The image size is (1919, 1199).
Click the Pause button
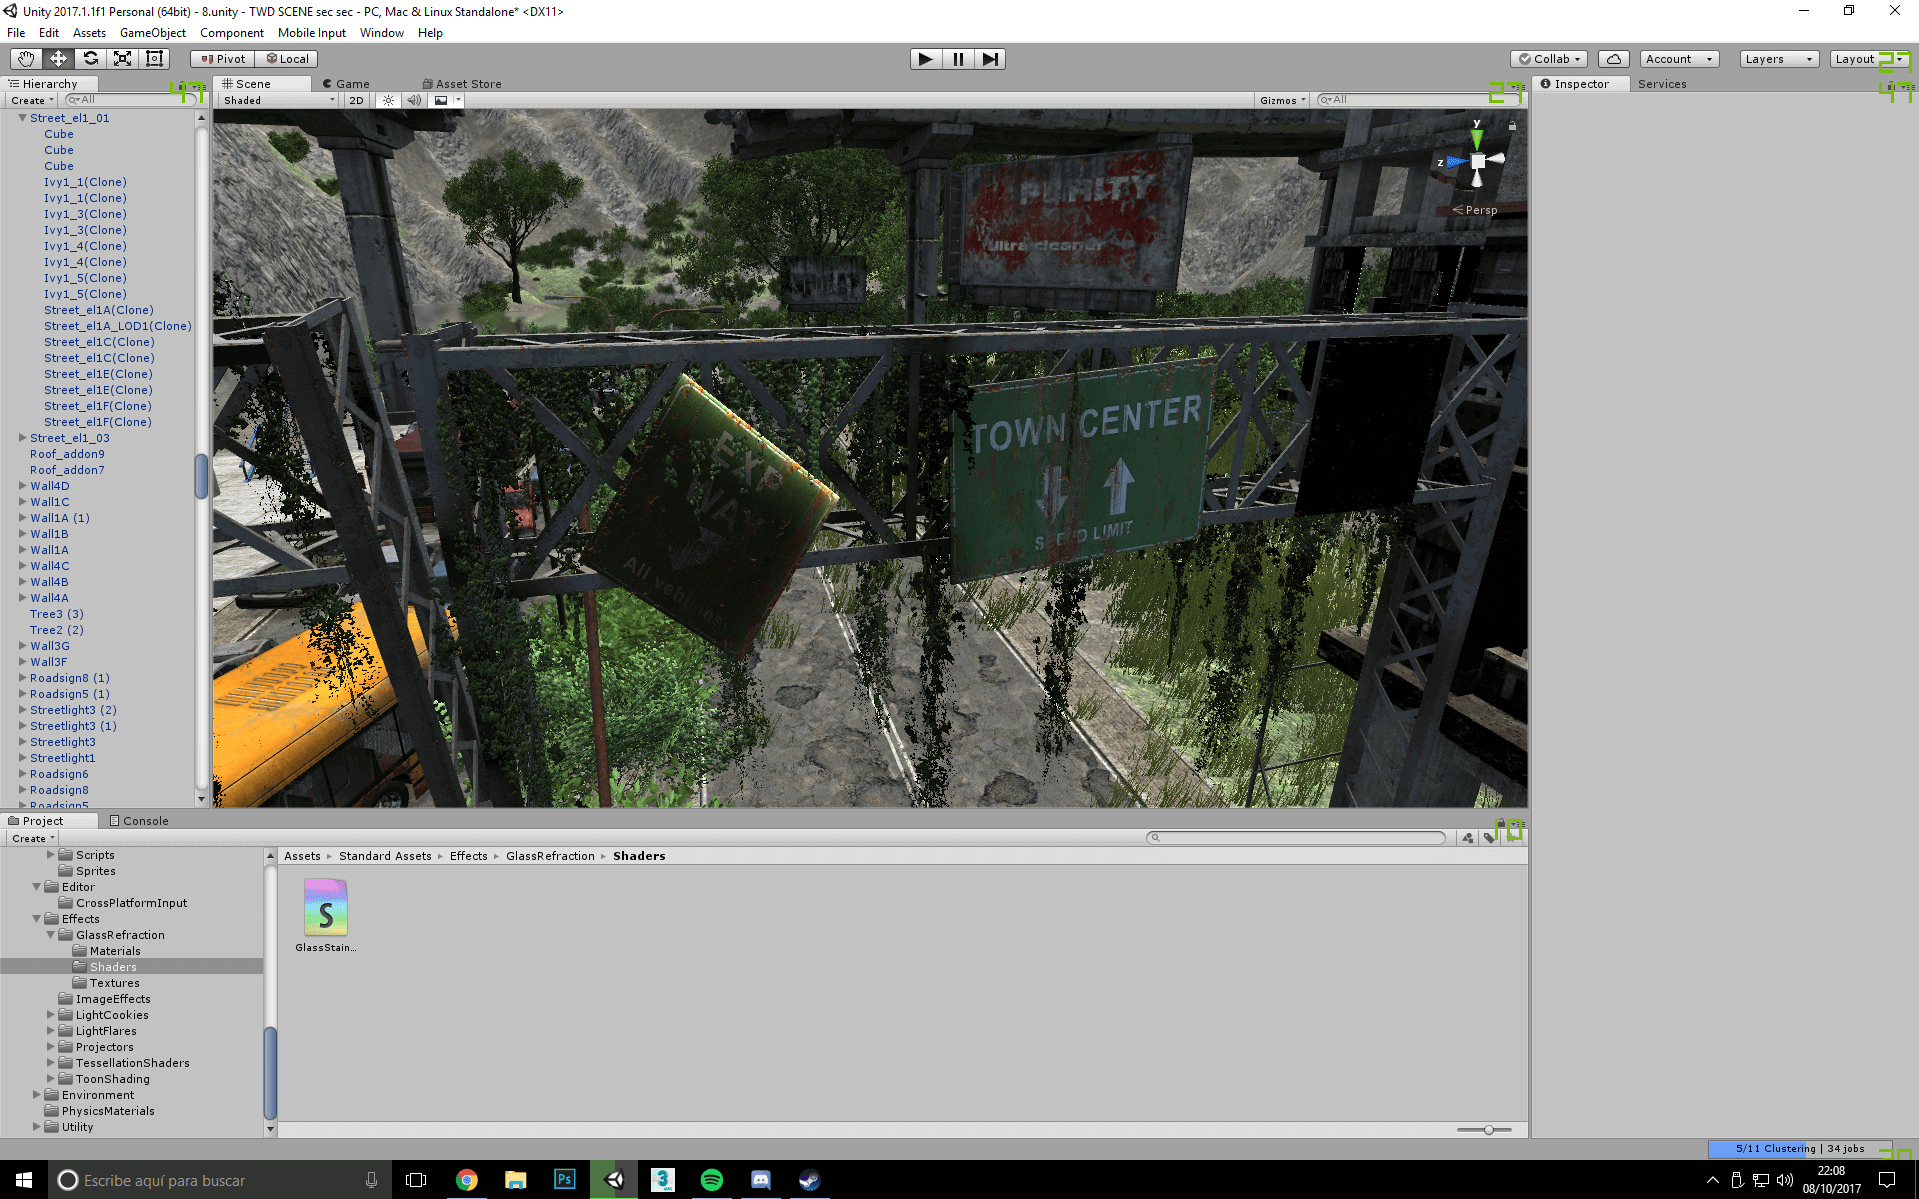[958, 59]
